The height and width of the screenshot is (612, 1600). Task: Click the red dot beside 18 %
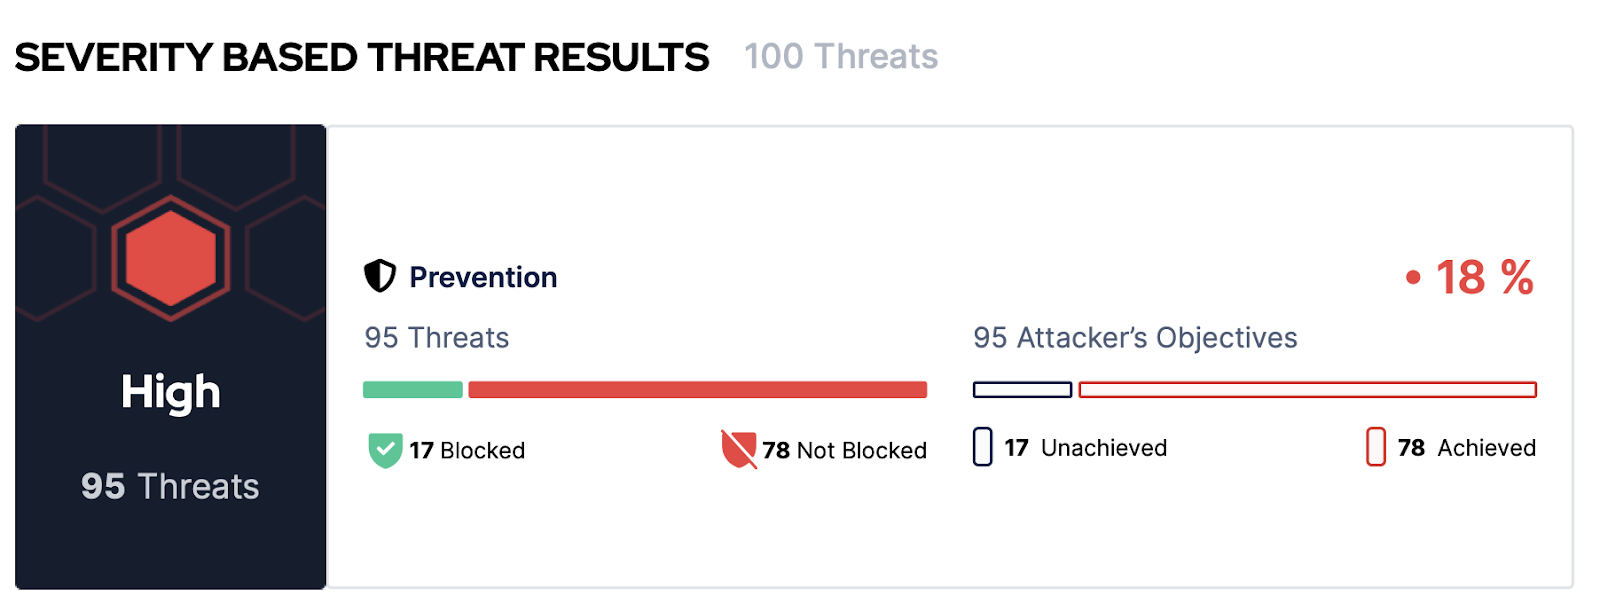[1413, 278]
